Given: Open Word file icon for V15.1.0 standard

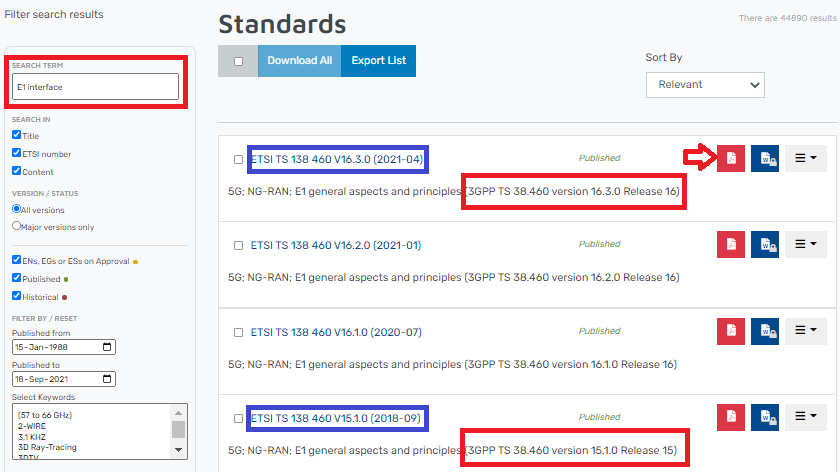Looking at the screenshot, I should 765,417.
